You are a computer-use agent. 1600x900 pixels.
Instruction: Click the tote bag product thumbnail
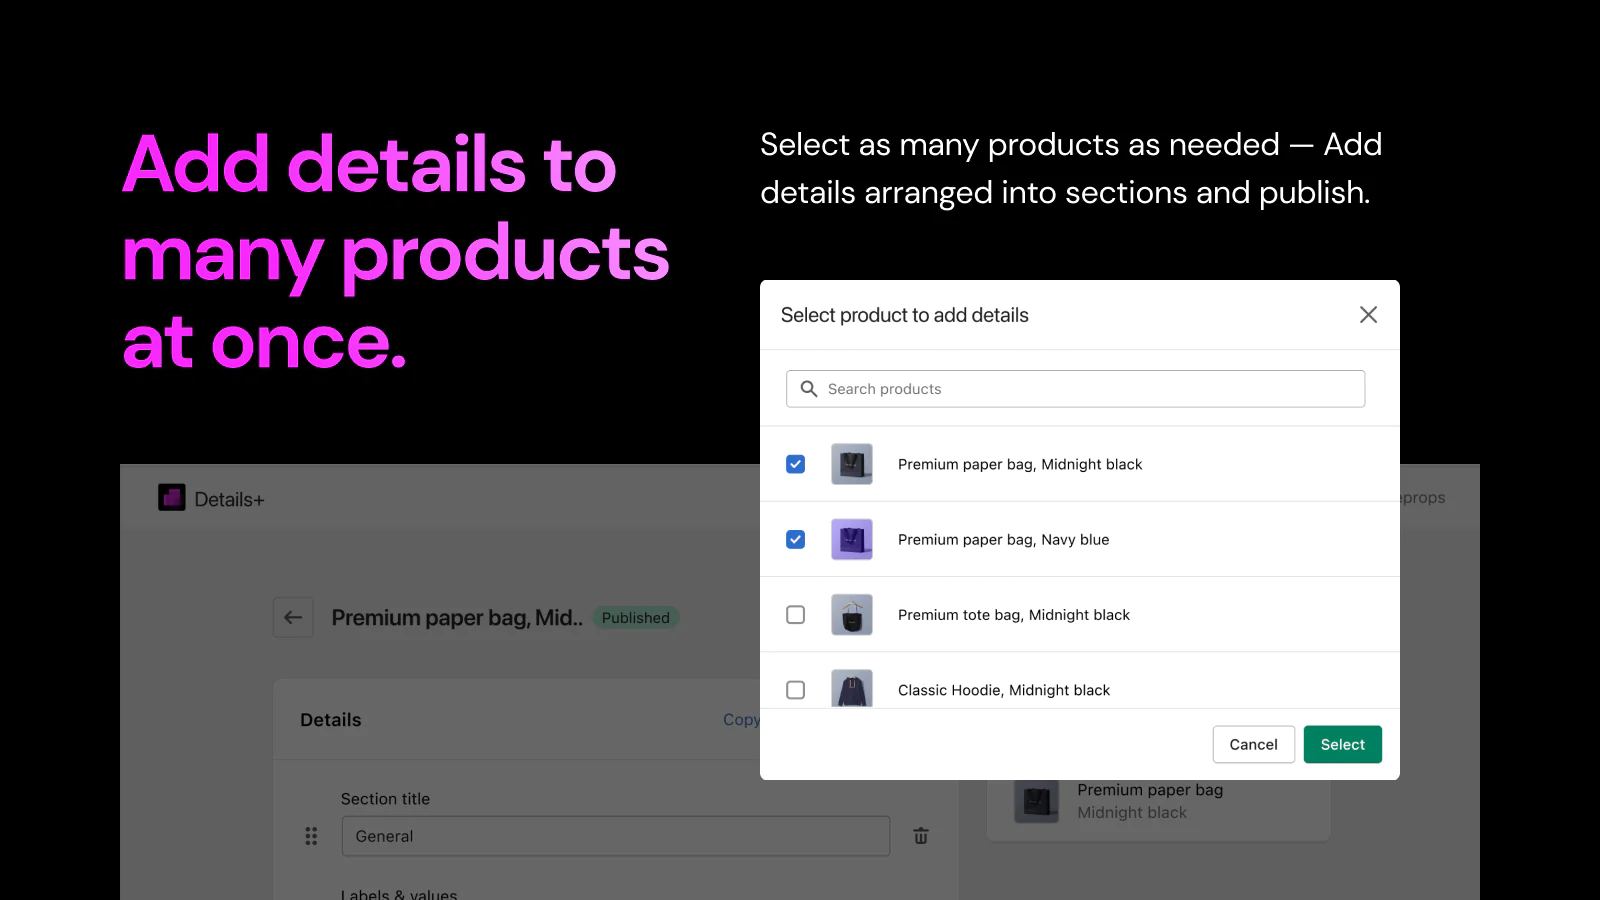tap(852, 615)
